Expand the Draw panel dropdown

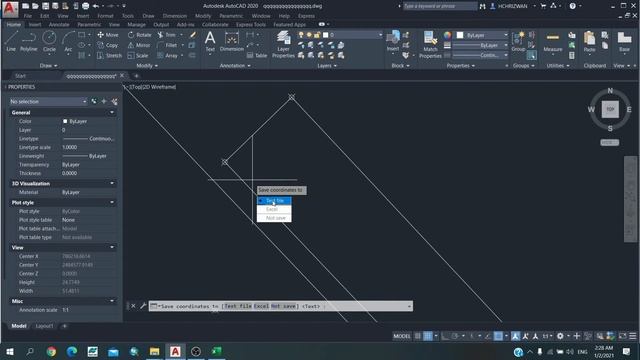(x=49, y=66)
